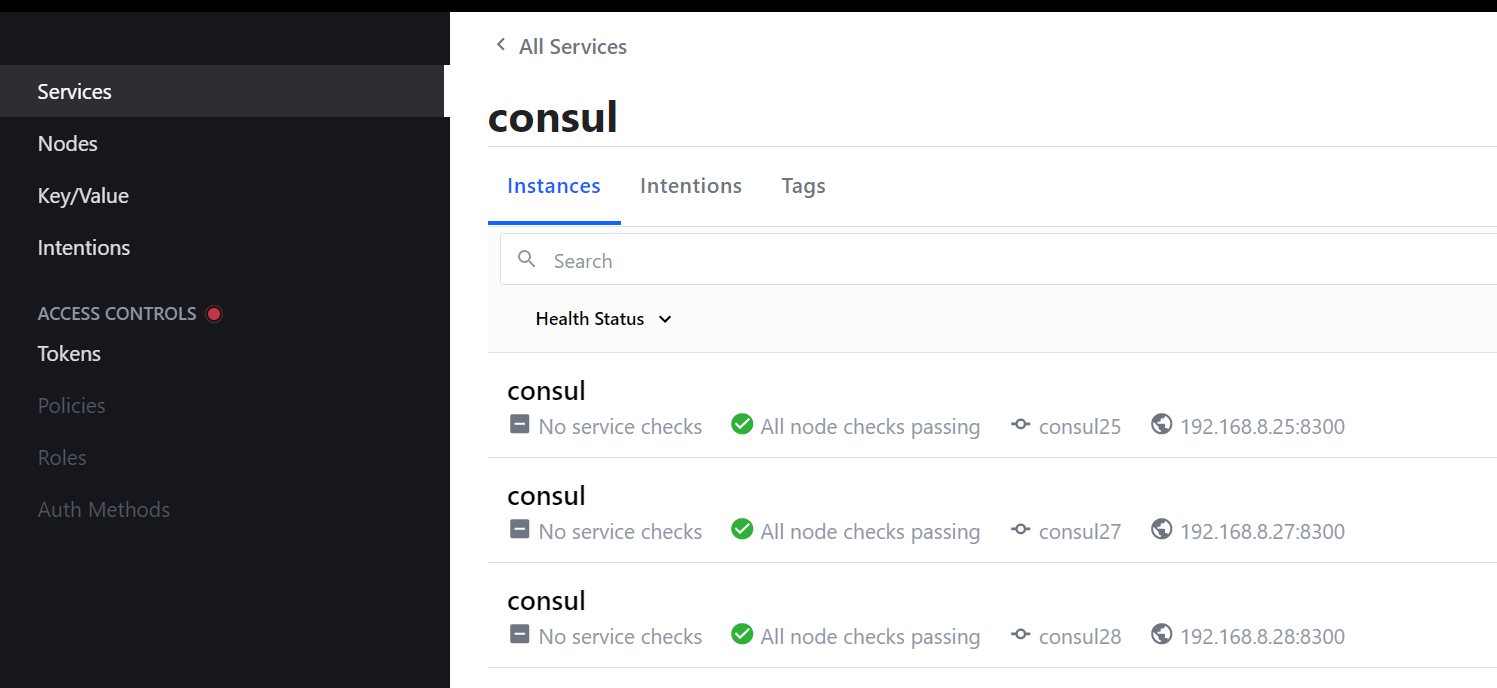1497x688 pixels.
Task: Click the green check icon beside consul25's node checks
Action: click(x=742, y=424)
